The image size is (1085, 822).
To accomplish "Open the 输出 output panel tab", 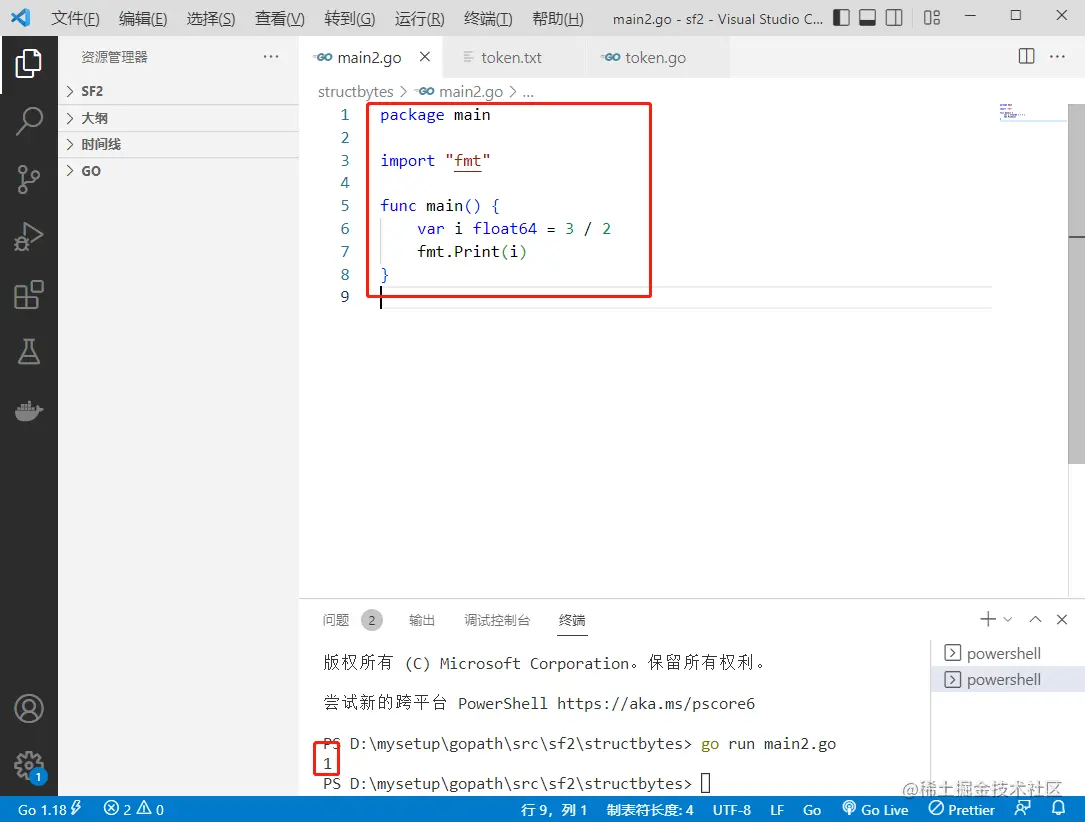I will [x=421, y=620].
